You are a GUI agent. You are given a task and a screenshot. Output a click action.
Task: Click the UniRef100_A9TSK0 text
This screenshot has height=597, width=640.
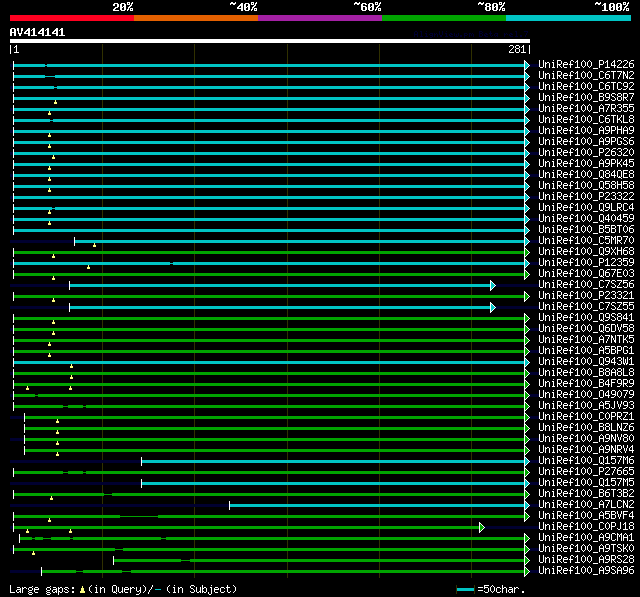[586, 549]
